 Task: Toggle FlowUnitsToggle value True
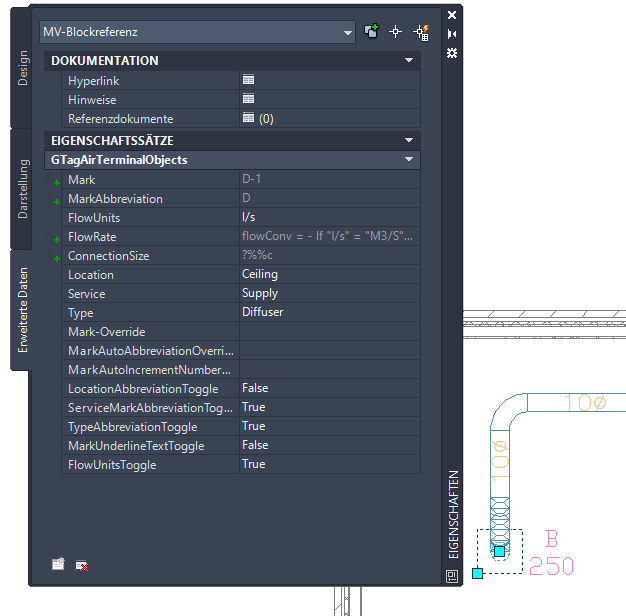[x=330, y=464]
